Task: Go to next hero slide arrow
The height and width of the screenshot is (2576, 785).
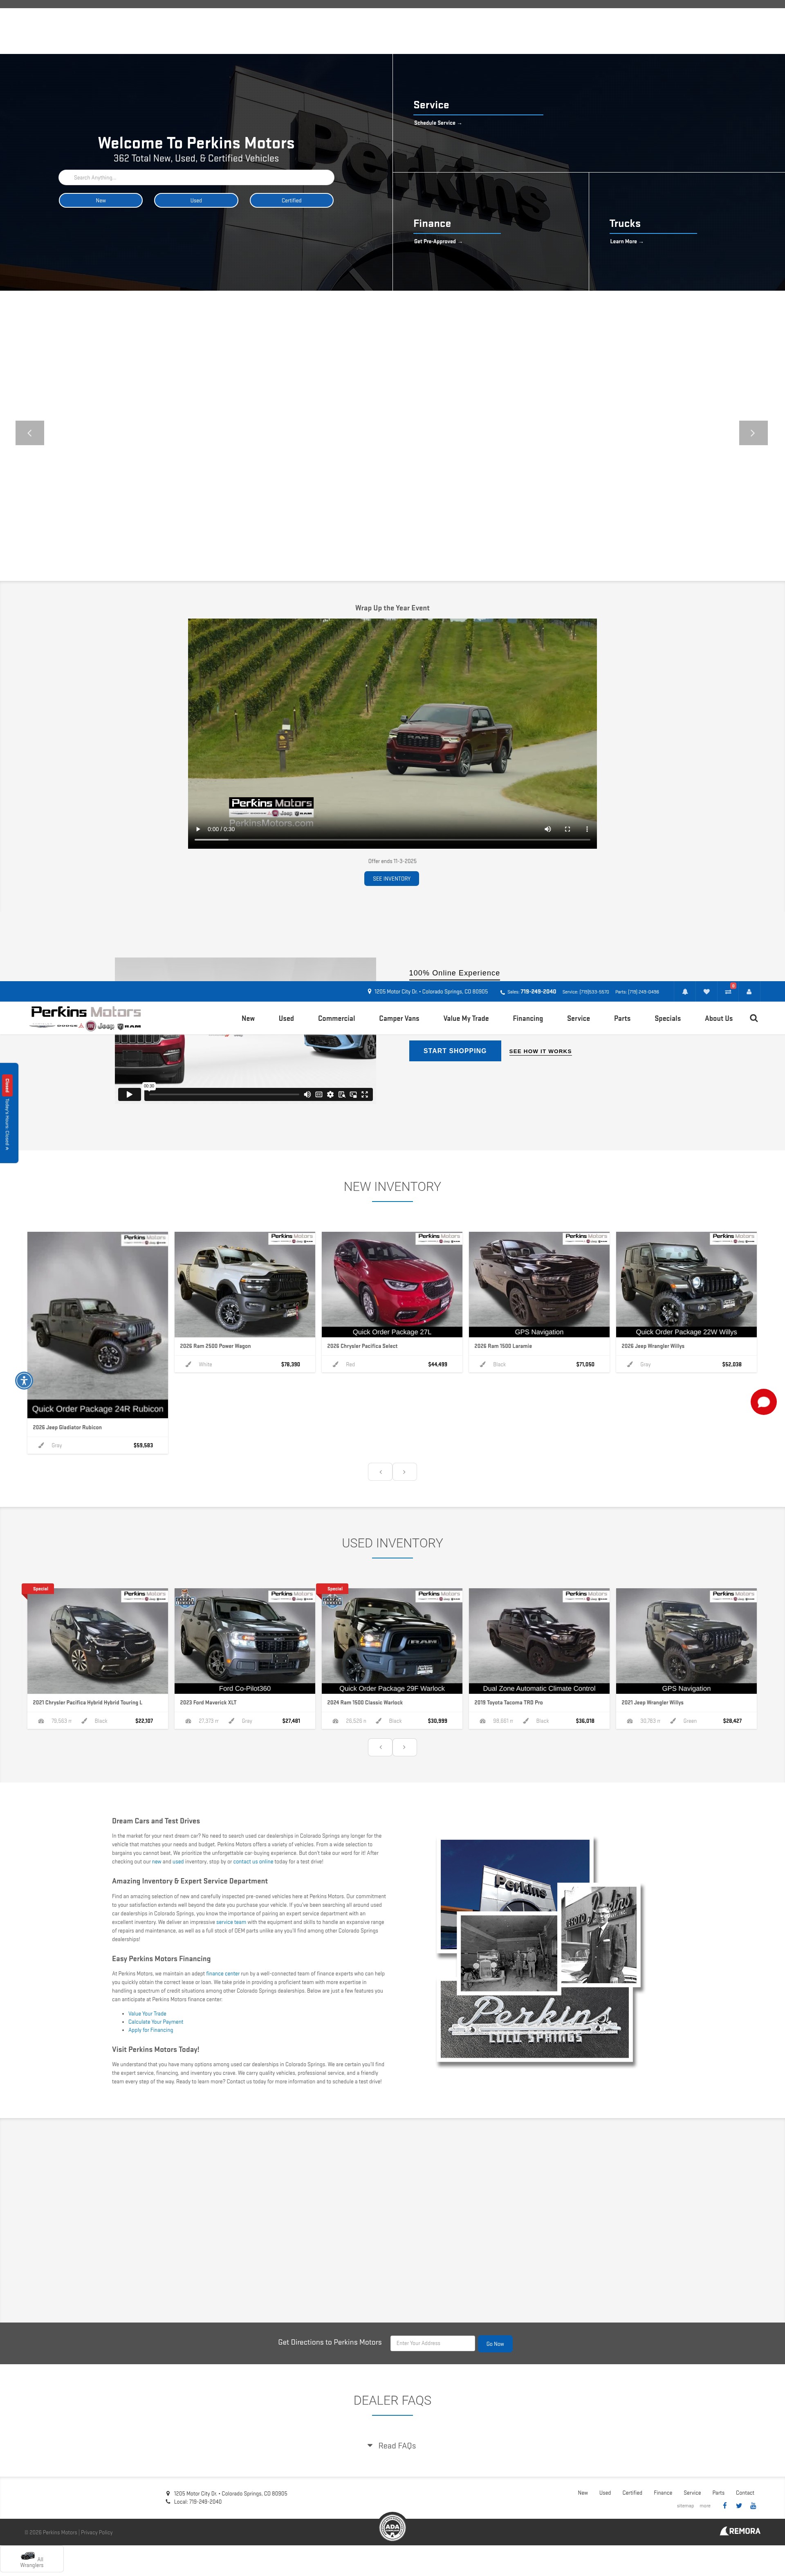Action: pos(753,433)
